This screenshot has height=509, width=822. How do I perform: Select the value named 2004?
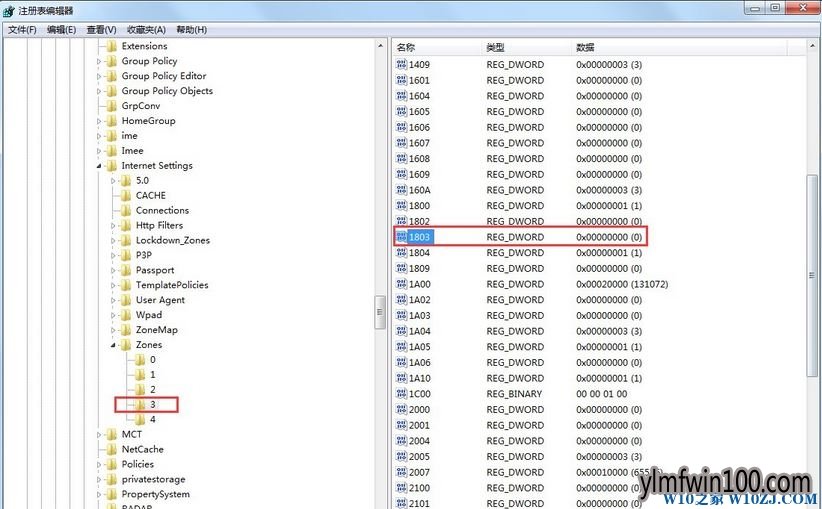click(419, 441)
